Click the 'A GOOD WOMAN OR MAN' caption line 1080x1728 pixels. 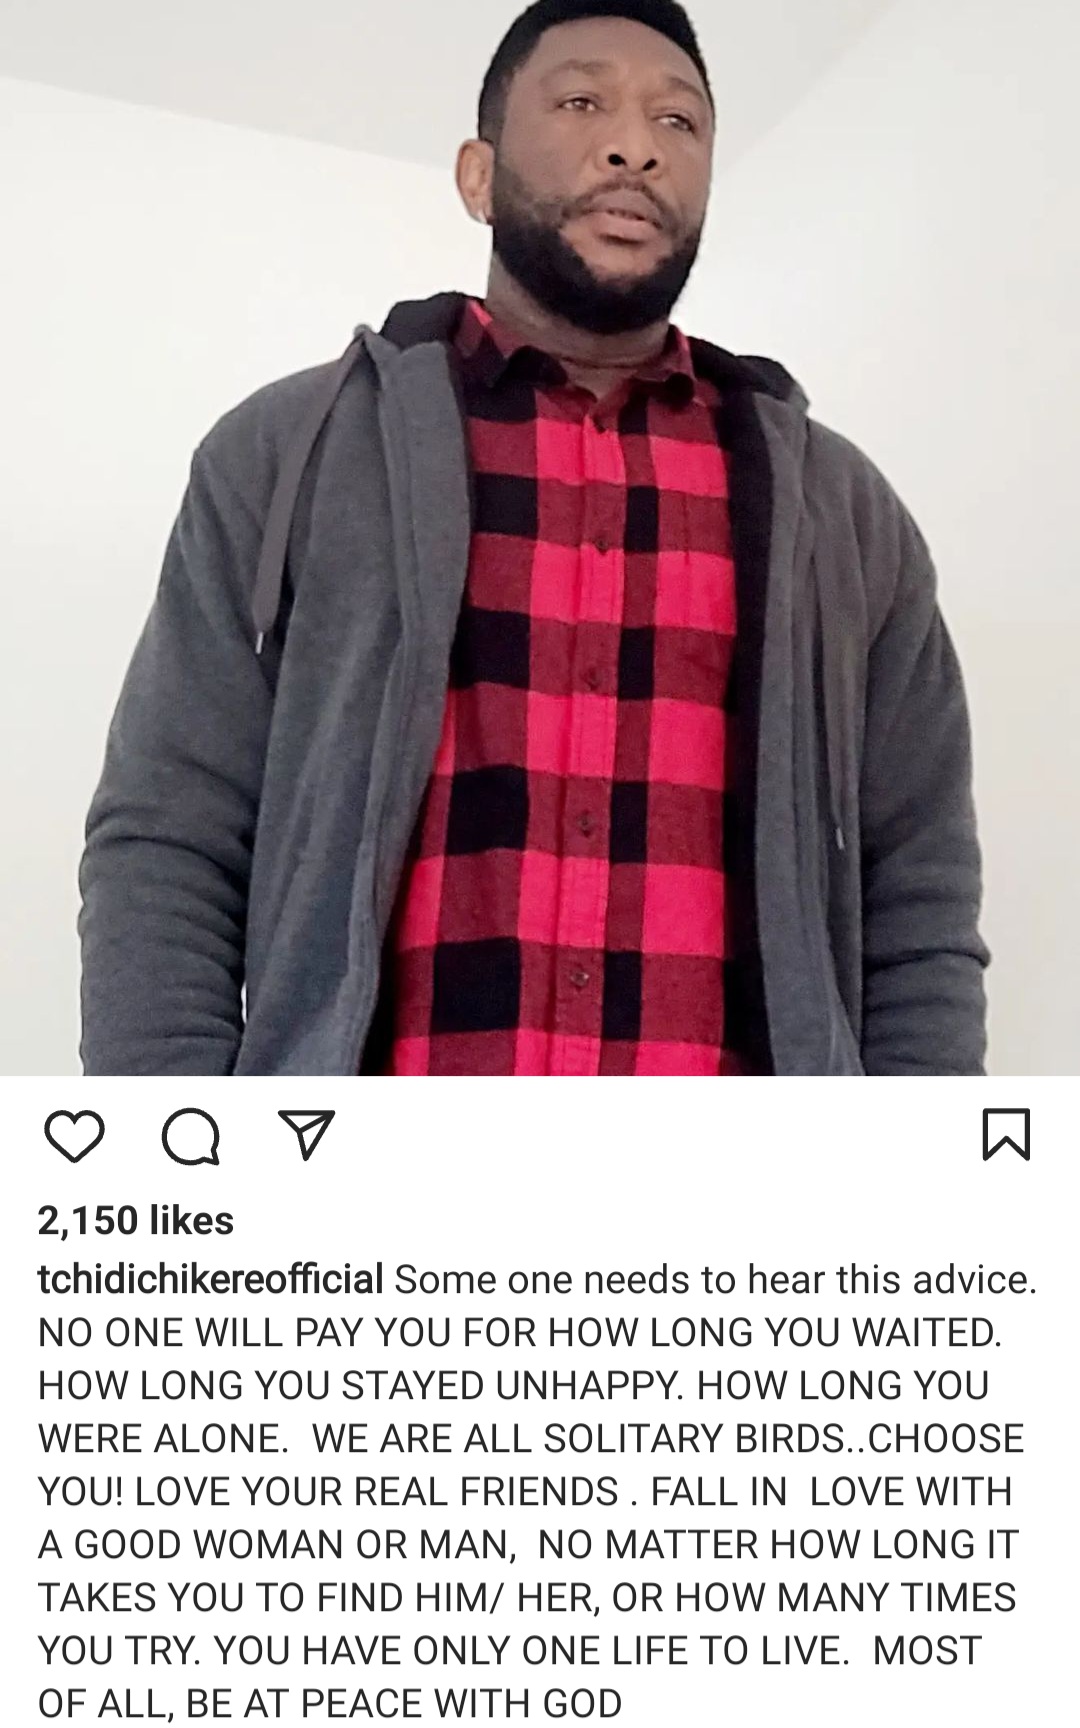point(277,1545)
